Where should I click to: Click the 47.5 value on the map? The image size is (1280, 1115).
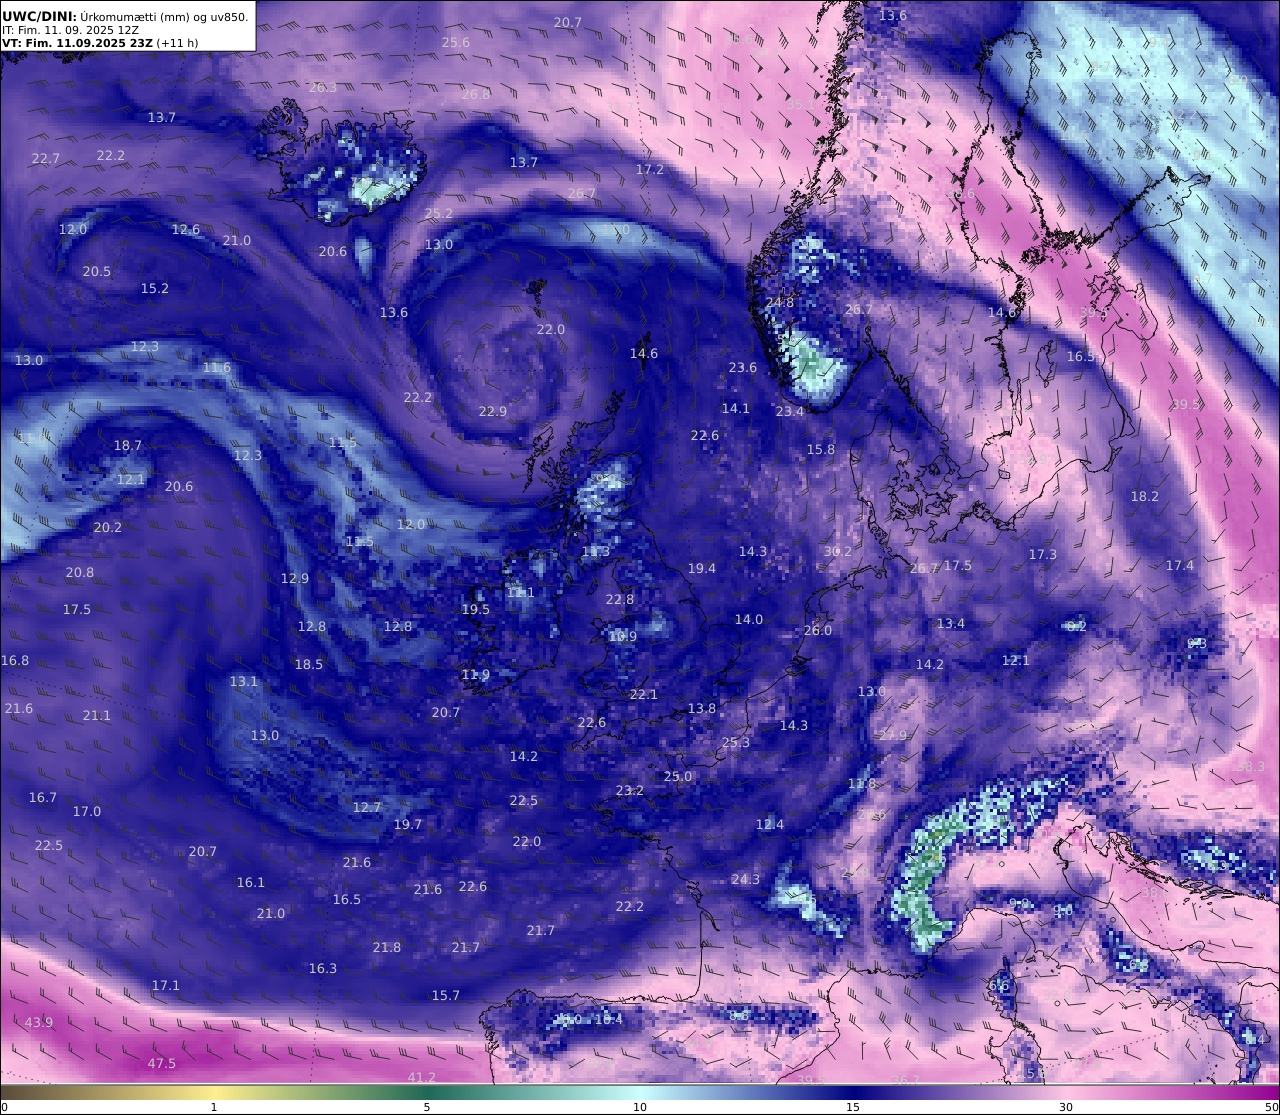(161, 1063)
